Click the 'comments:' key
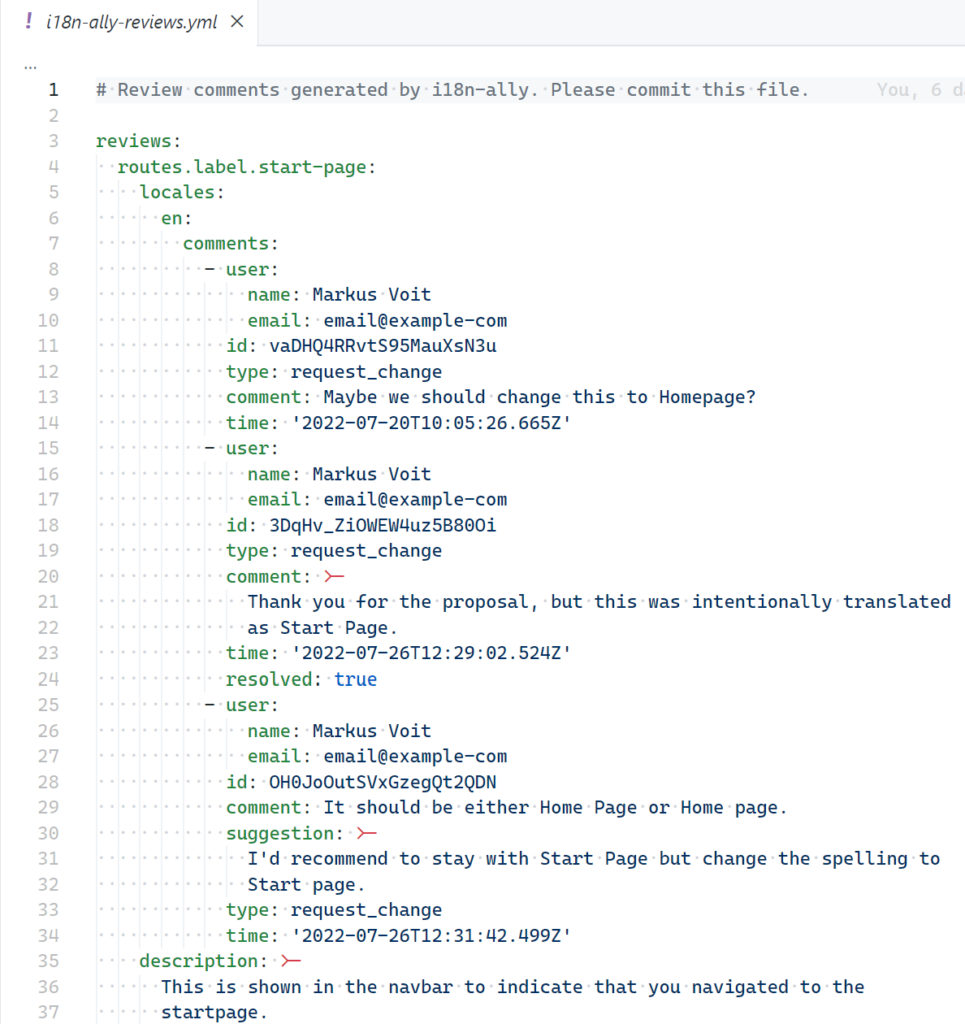 (x=230, y=244)
